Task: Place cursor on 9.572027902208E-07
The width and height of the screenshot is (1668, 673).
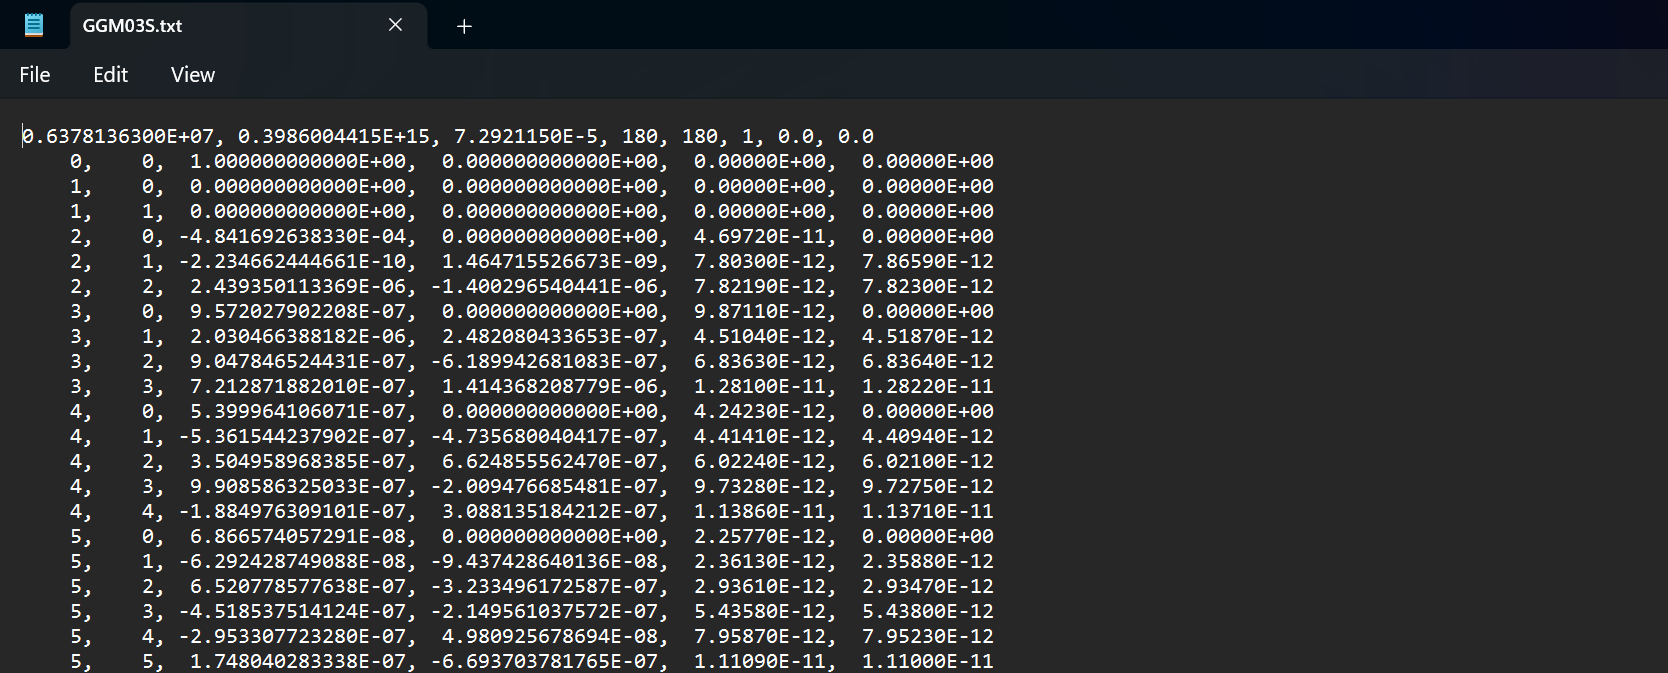Action: 298,311
